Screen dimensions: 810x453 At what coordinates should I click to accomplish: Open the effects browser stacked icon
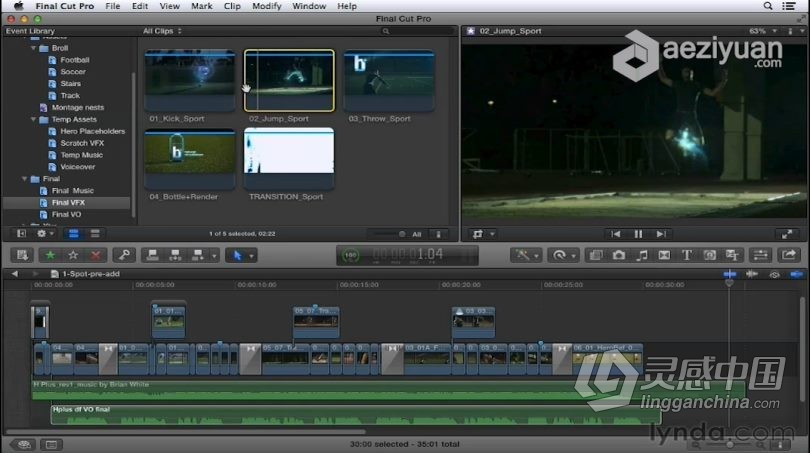tap(596, 255)
